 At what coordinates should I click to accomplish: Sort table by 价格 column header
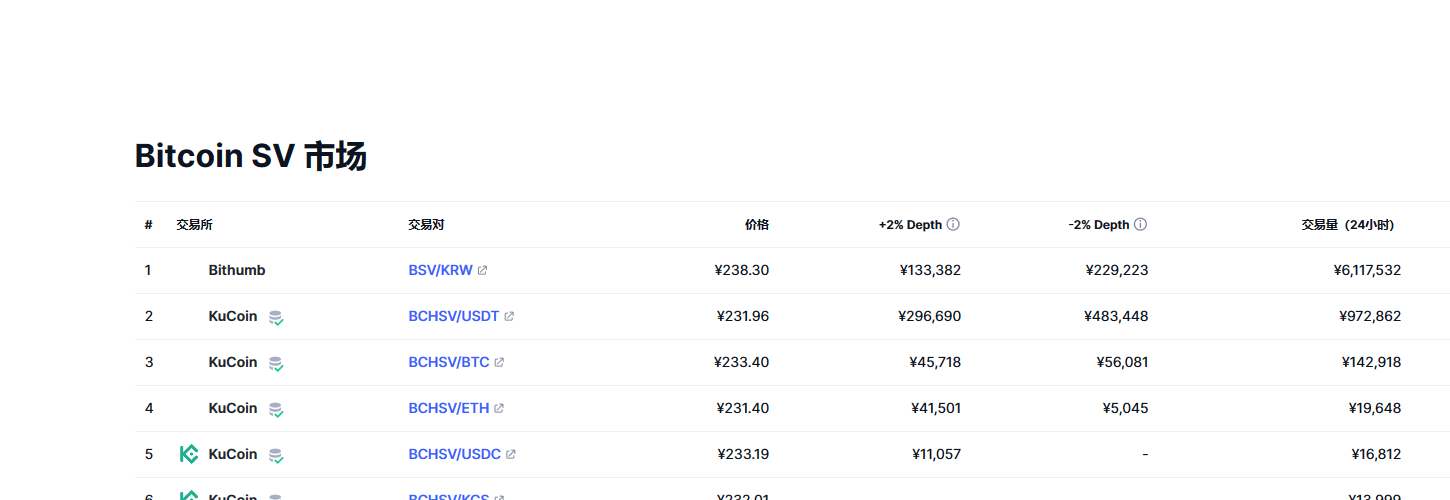pyautogui.click(x=757, y=225)
